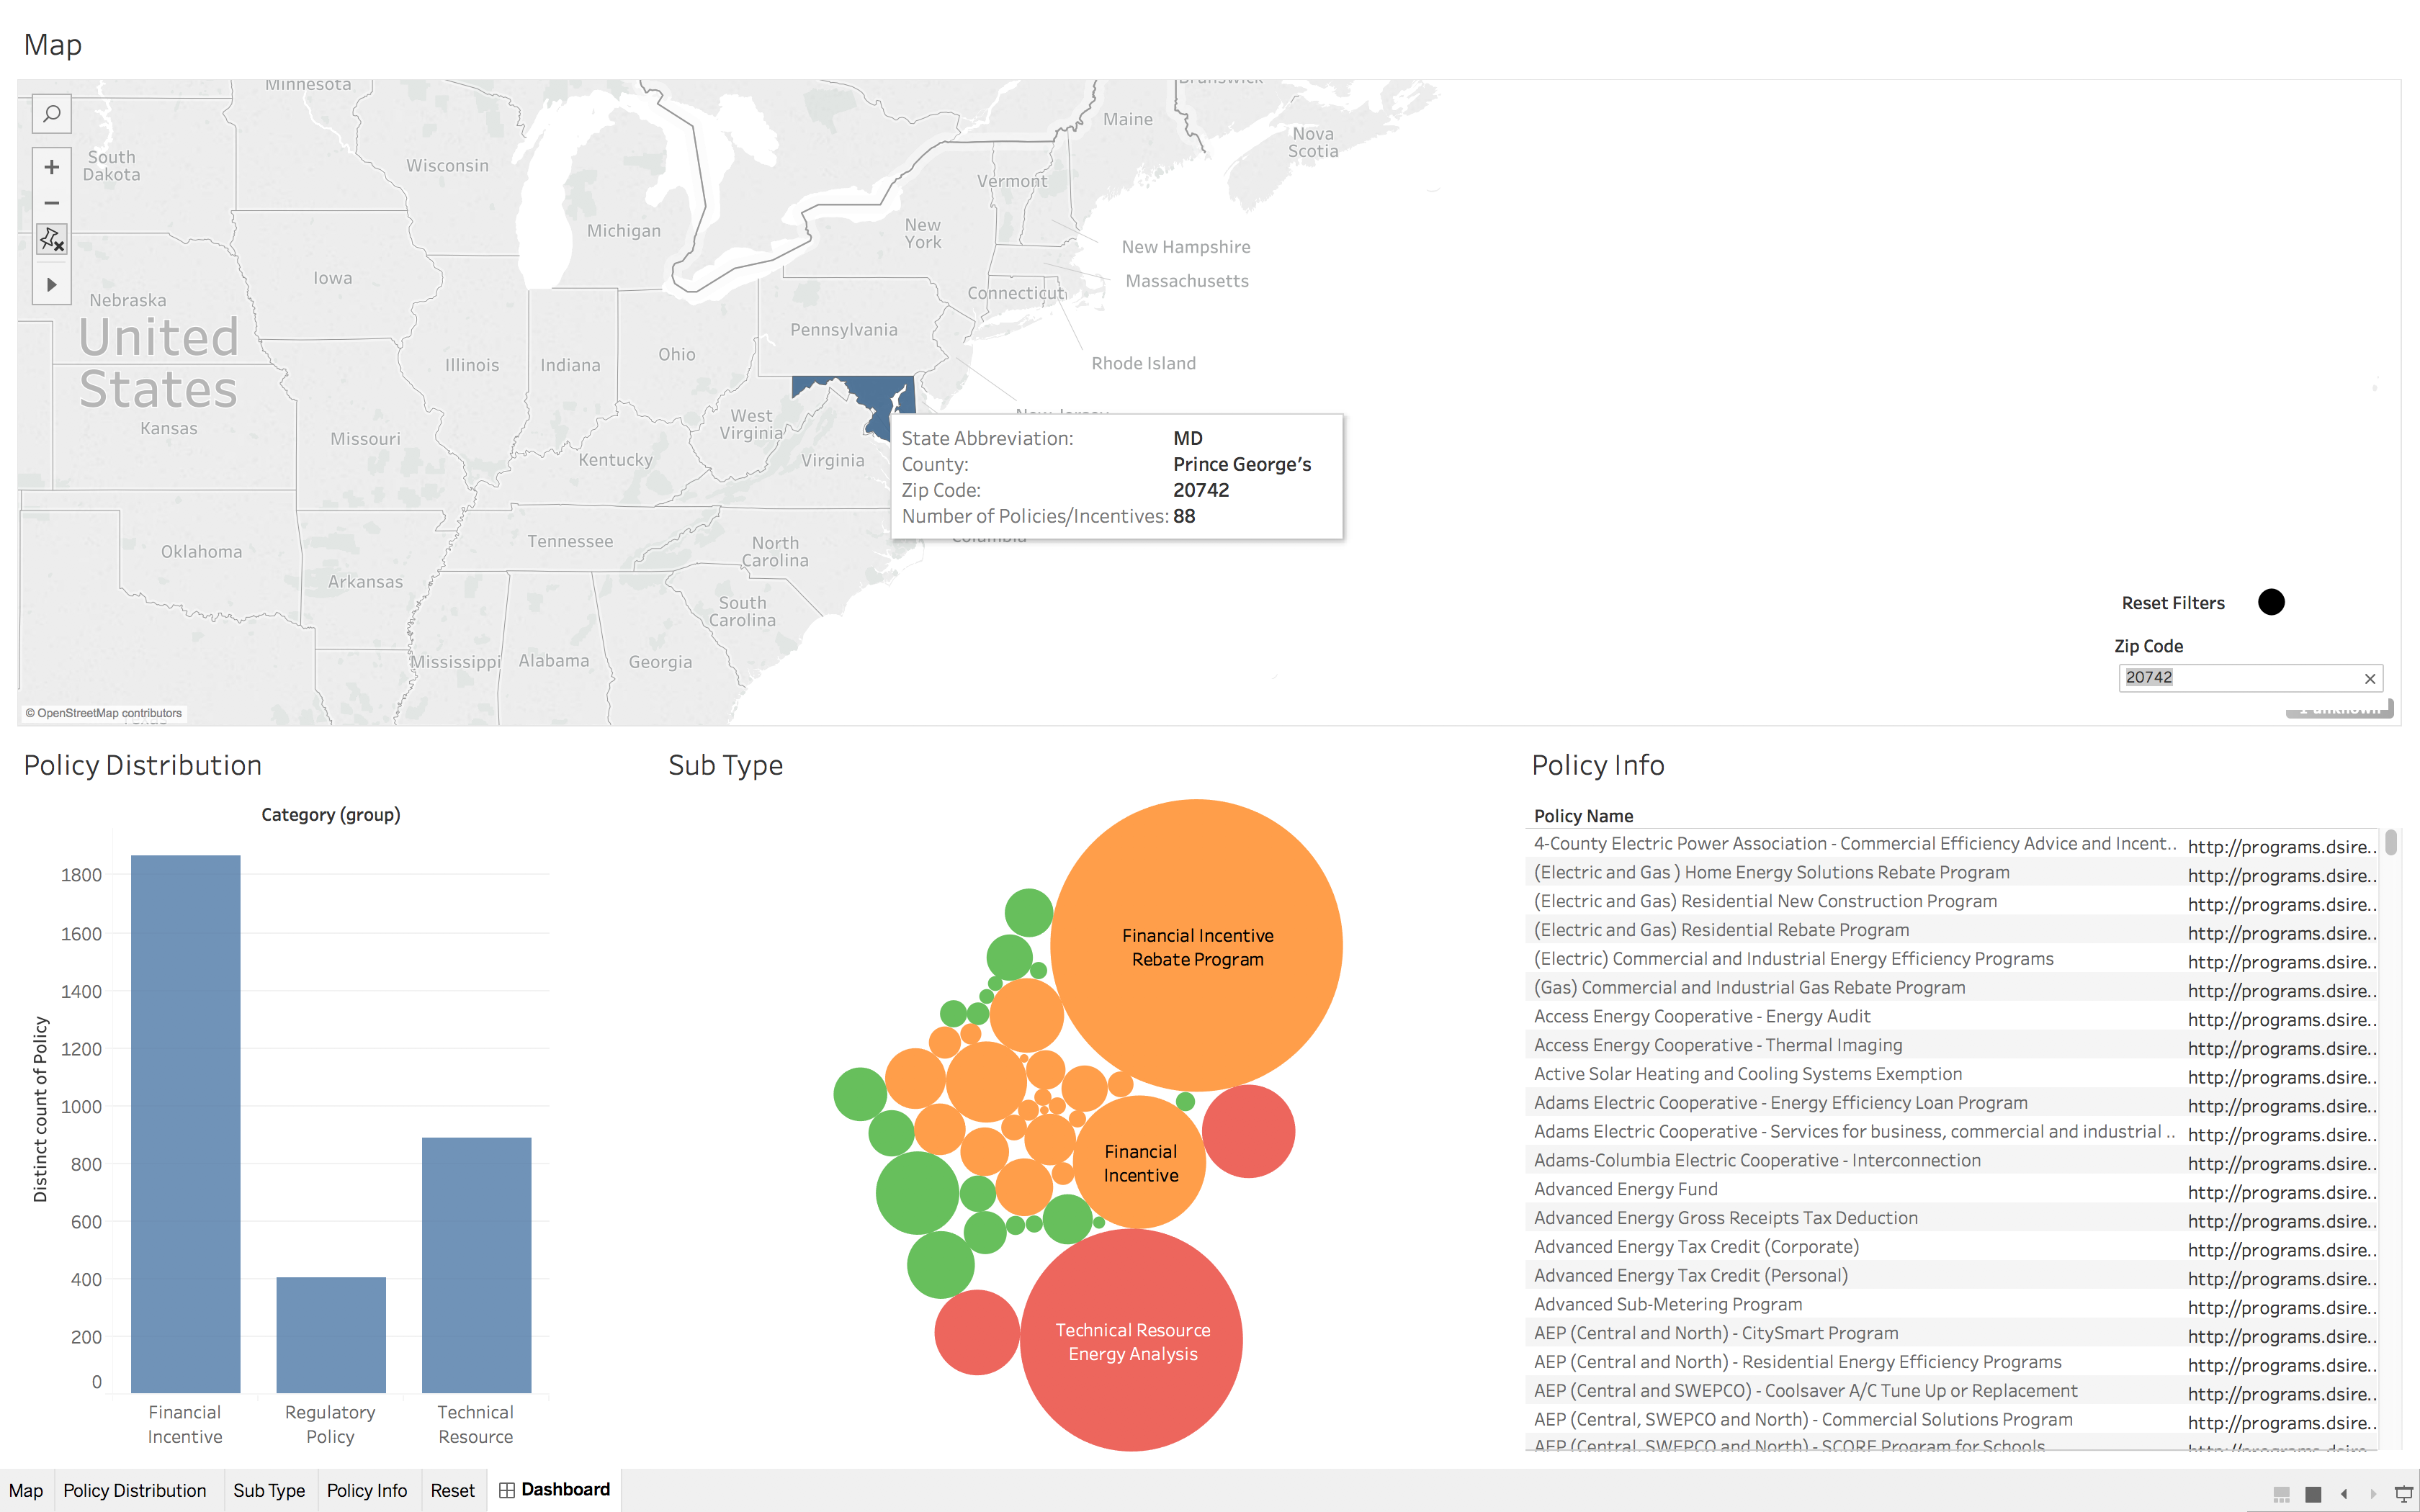
Task: Show tabs single-square view icon
Action: 2313,1494
